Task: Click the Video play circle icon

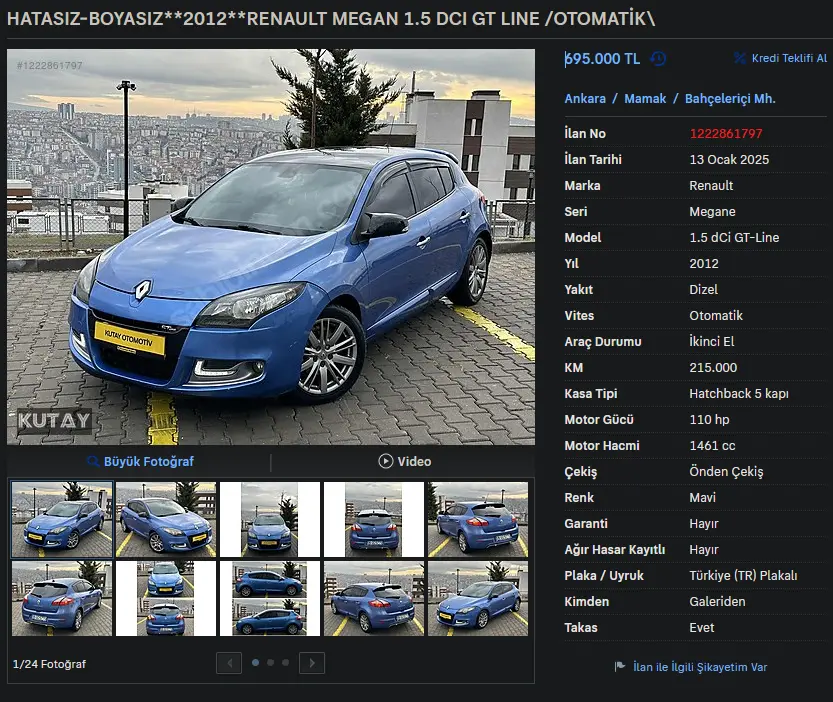Action: [386, 461]
